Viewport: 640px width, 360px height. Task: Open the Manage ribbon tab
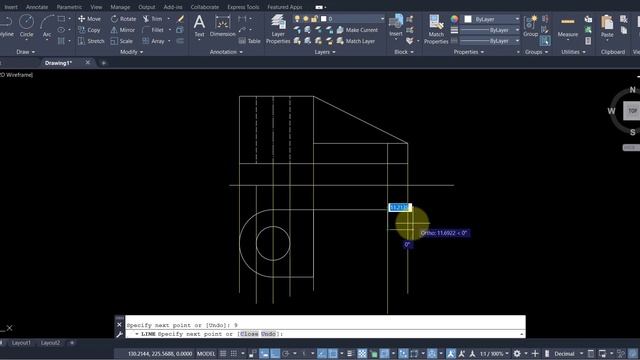120,7
